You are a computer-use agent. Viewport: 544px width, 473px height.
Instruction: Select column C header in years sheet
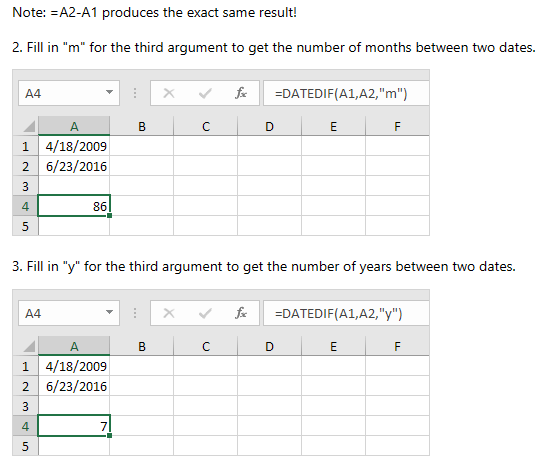tap(206, 346)
